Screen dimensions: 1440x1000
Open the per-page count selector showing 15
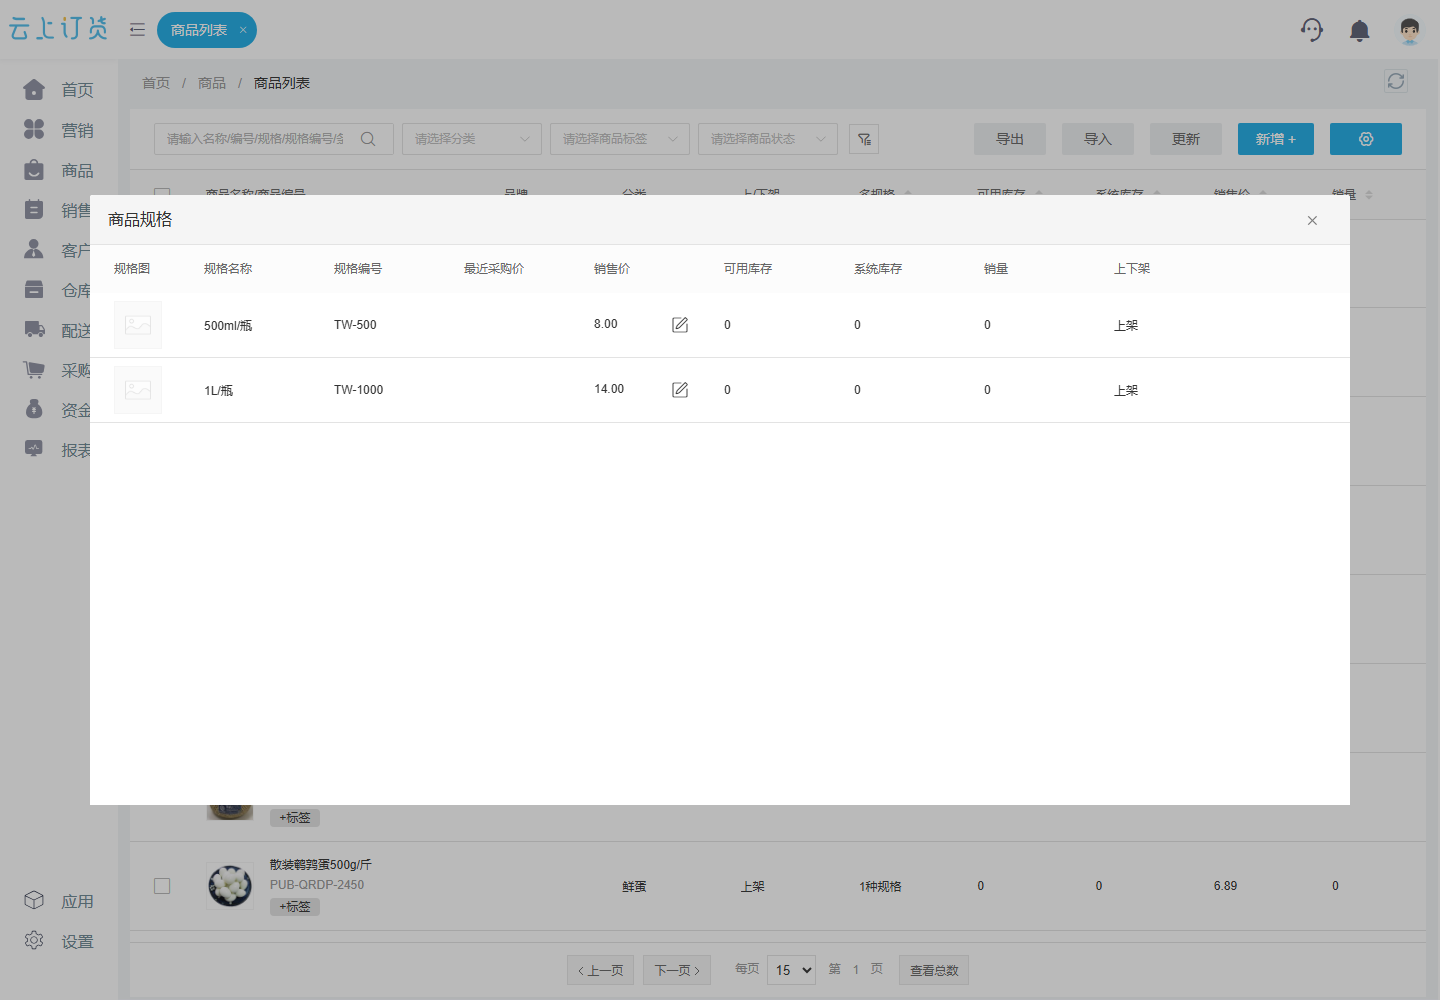click(x=791, y=970)
